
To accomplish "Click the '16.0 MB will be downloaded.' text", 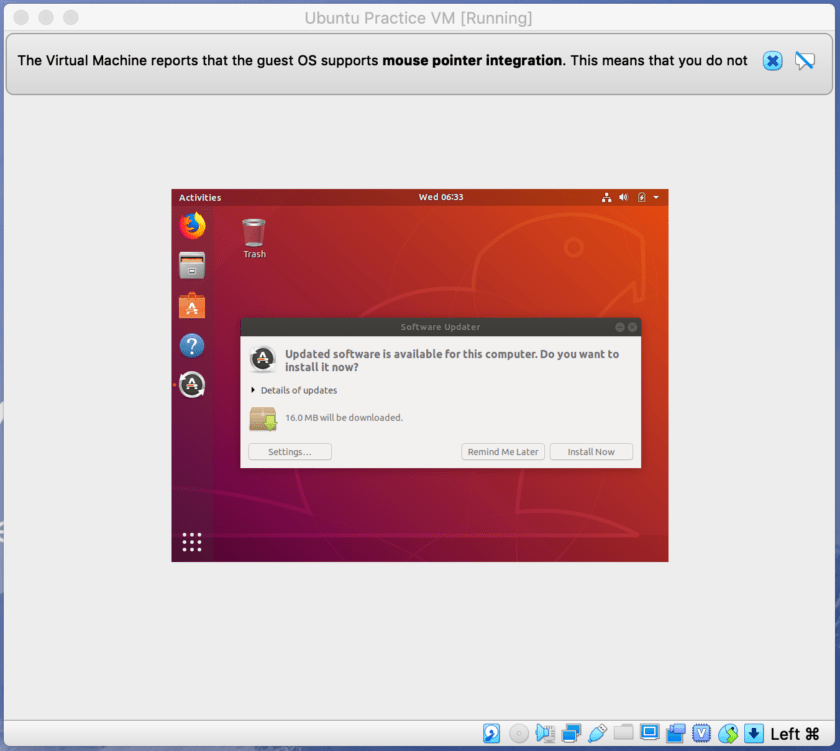I will point(344,417).
